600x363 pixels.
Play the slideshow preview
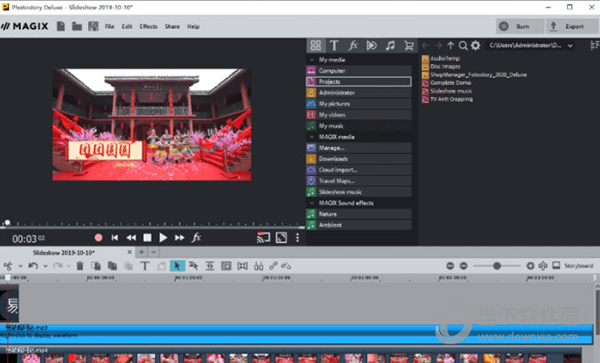(163, 238)
